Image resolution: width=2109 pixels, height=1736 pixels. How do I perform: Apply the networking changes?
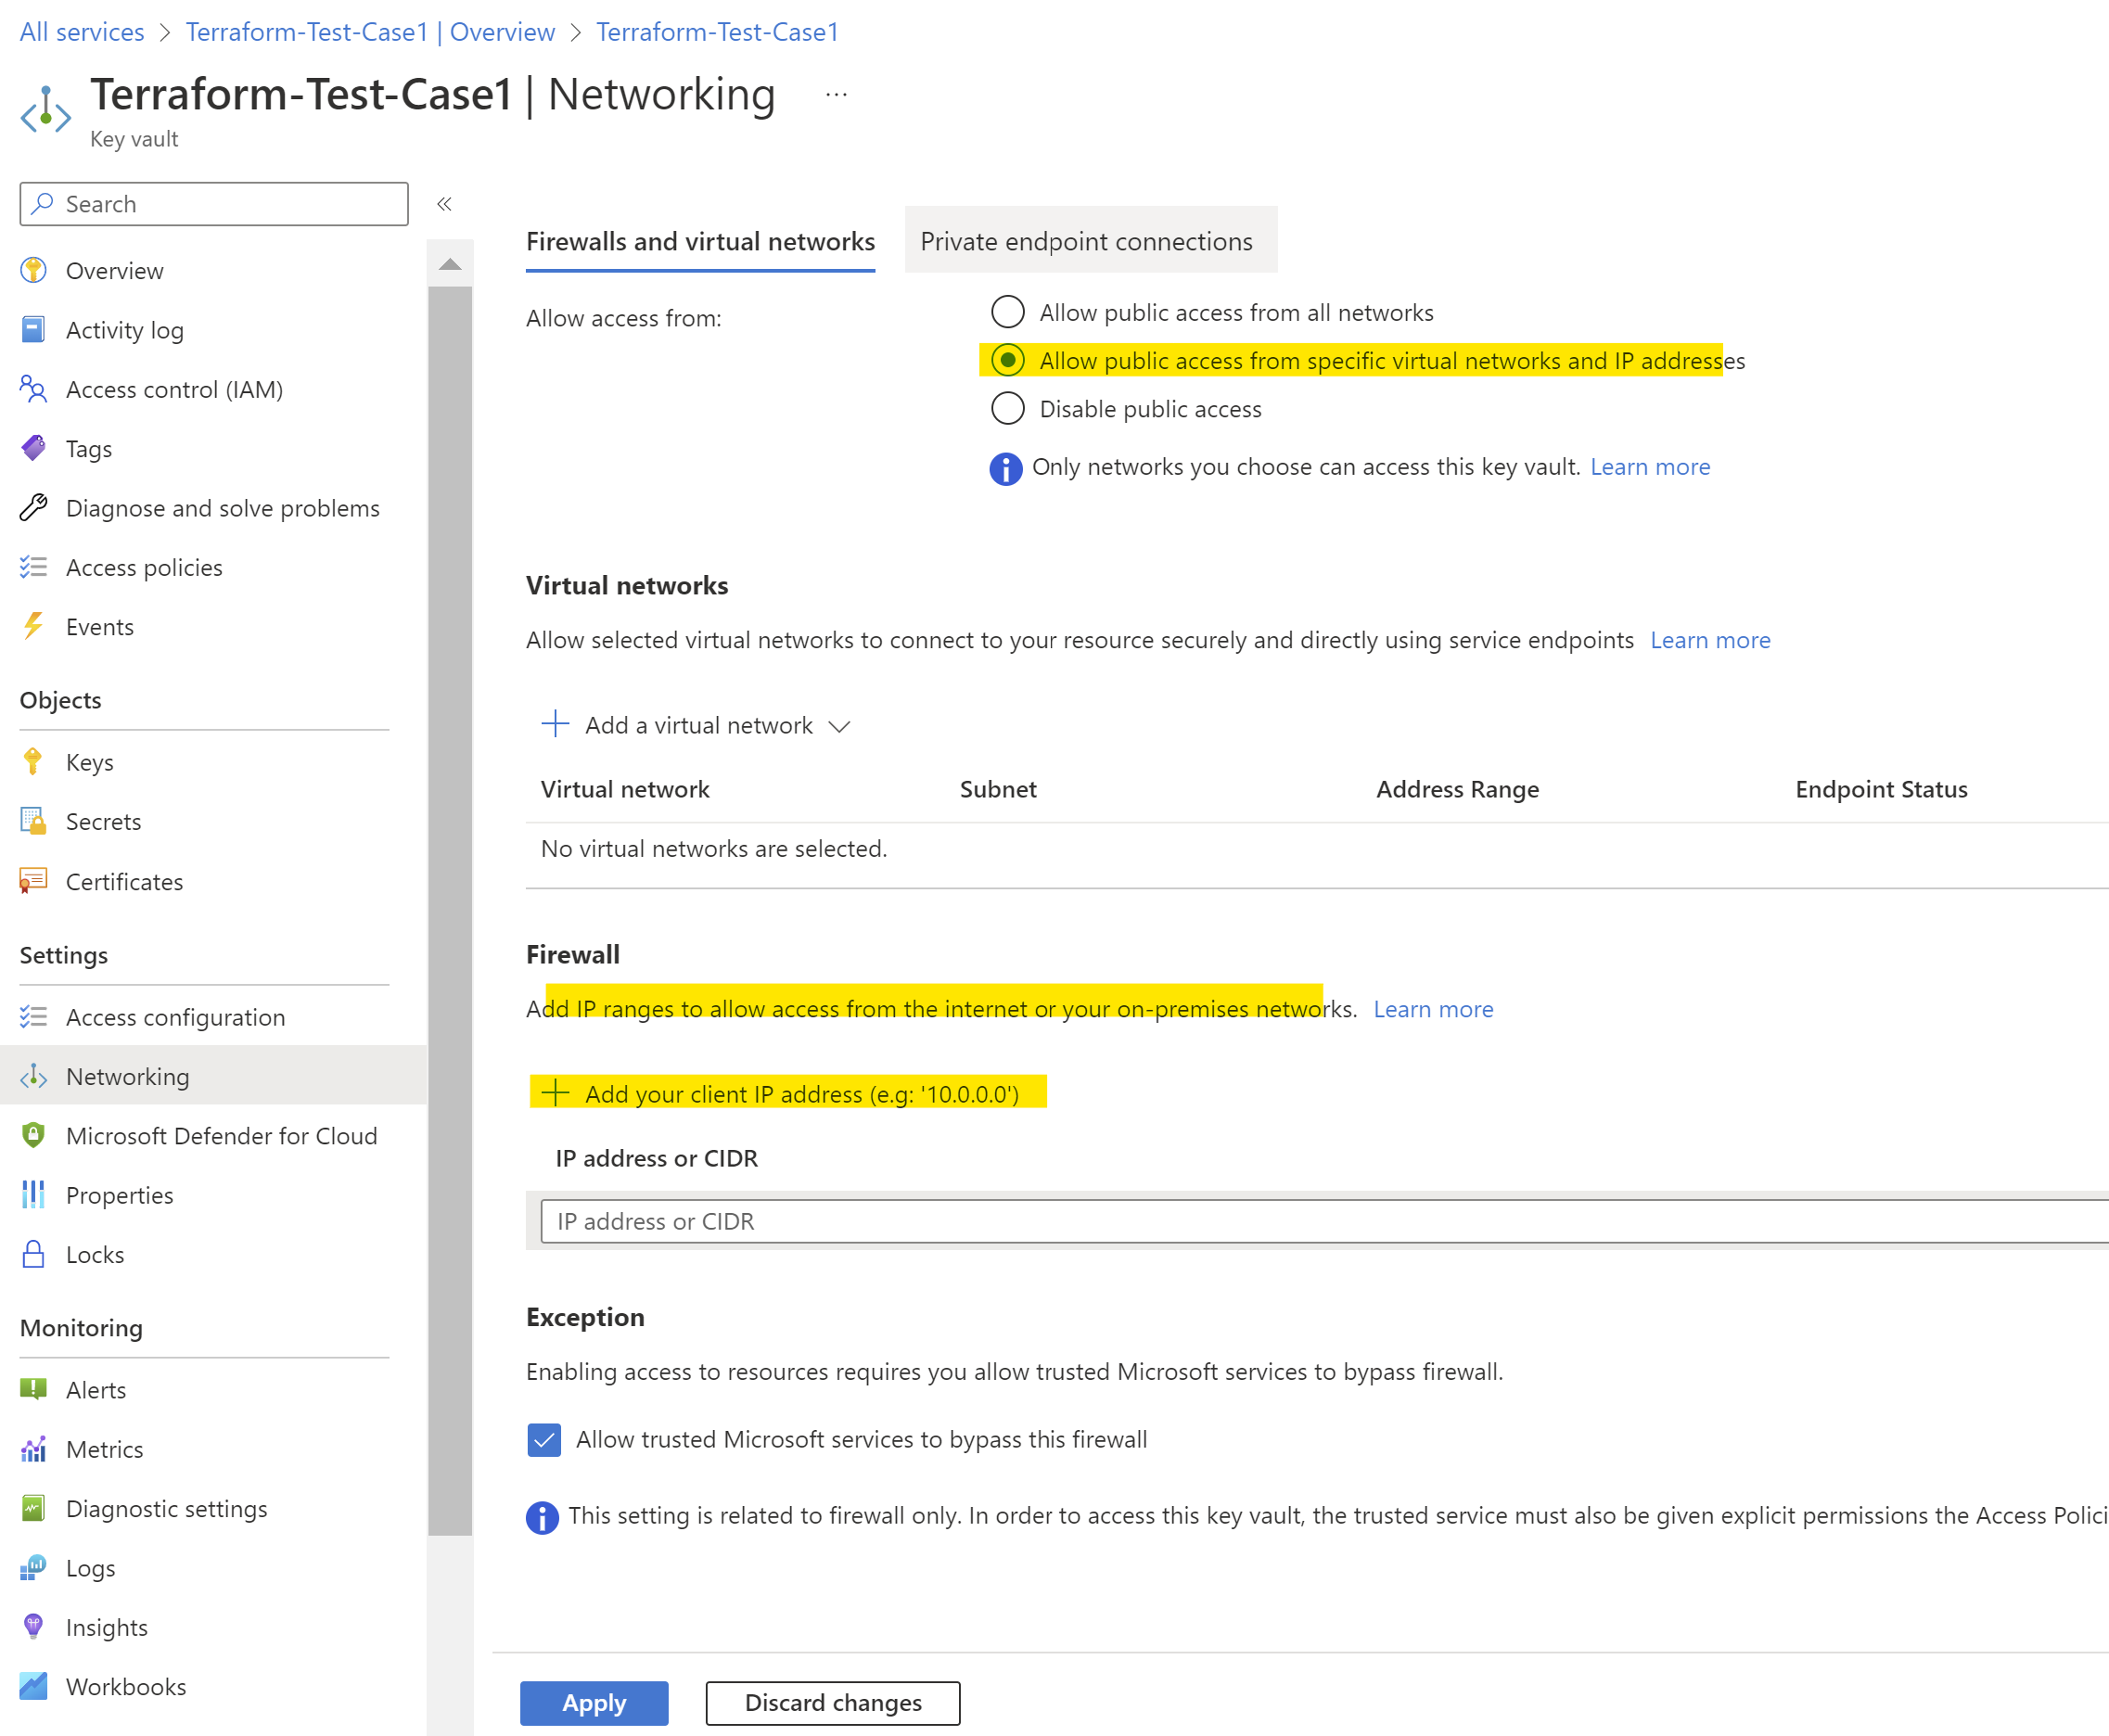pyautogui.click(x=593, y=1703)
